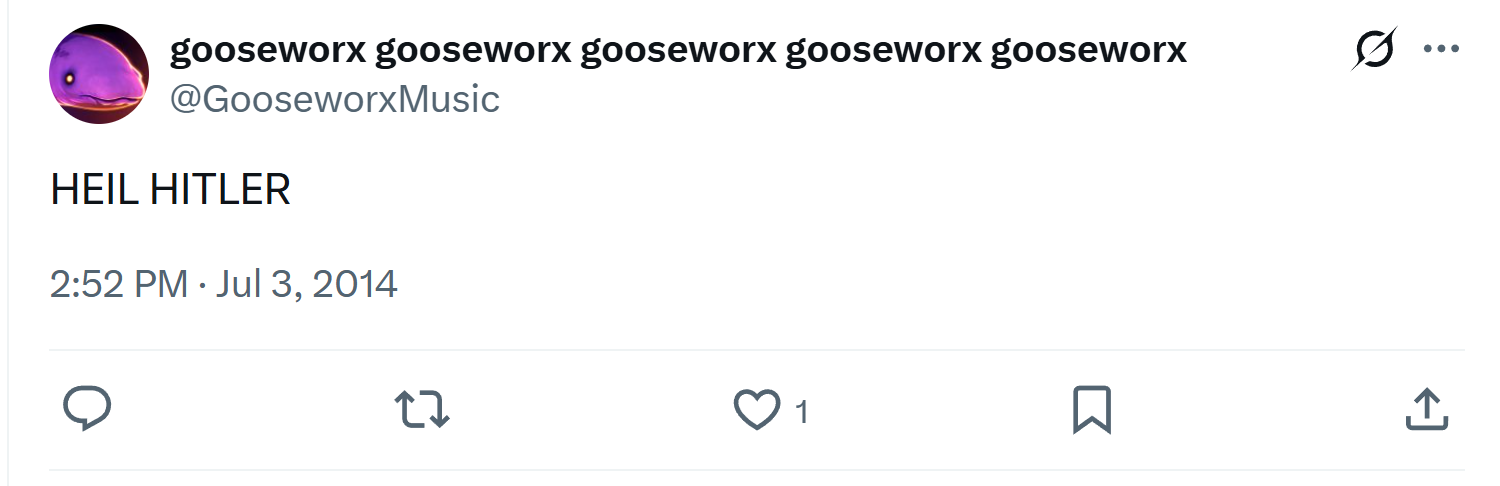The image size is (1500, 486).
Task: Click the Jul 3, 2014 date
Action: (x=307, y=284)
